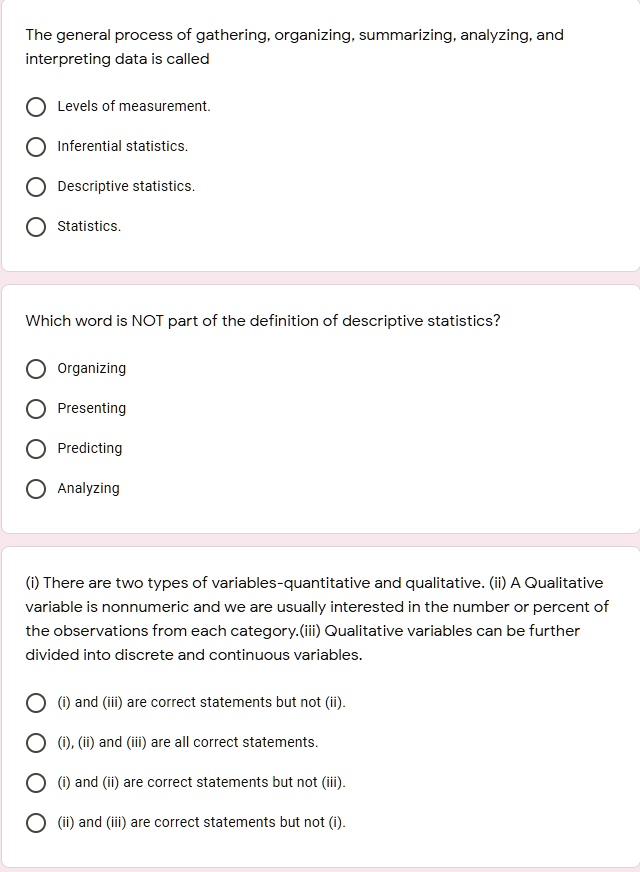
Task: Select "(i) and (iii) are correct statements but not (ii)."
Action: [34, 702]
